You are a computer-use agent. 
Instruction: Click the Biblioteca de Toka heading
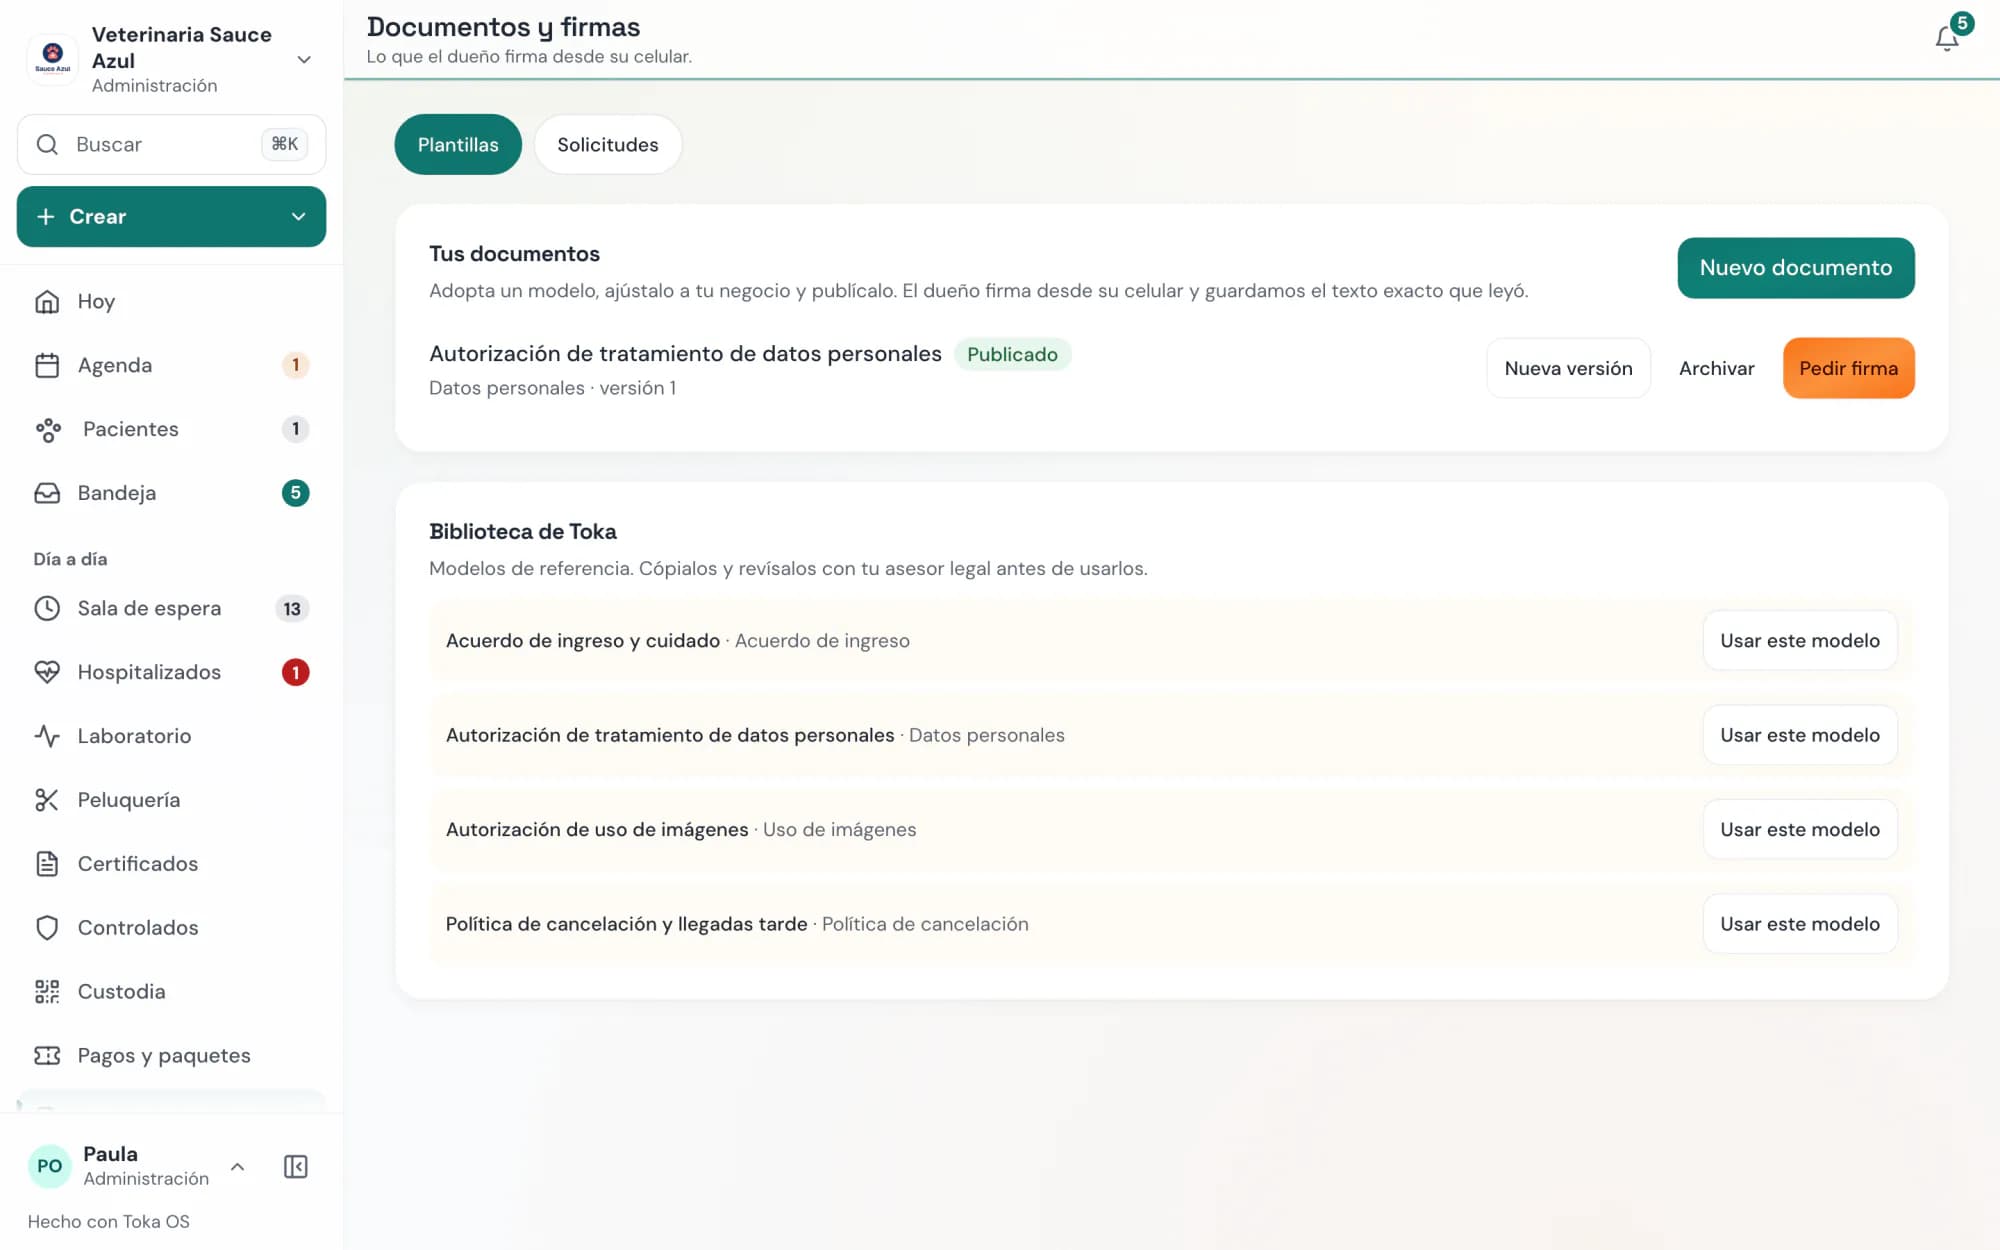coord(522,531)
